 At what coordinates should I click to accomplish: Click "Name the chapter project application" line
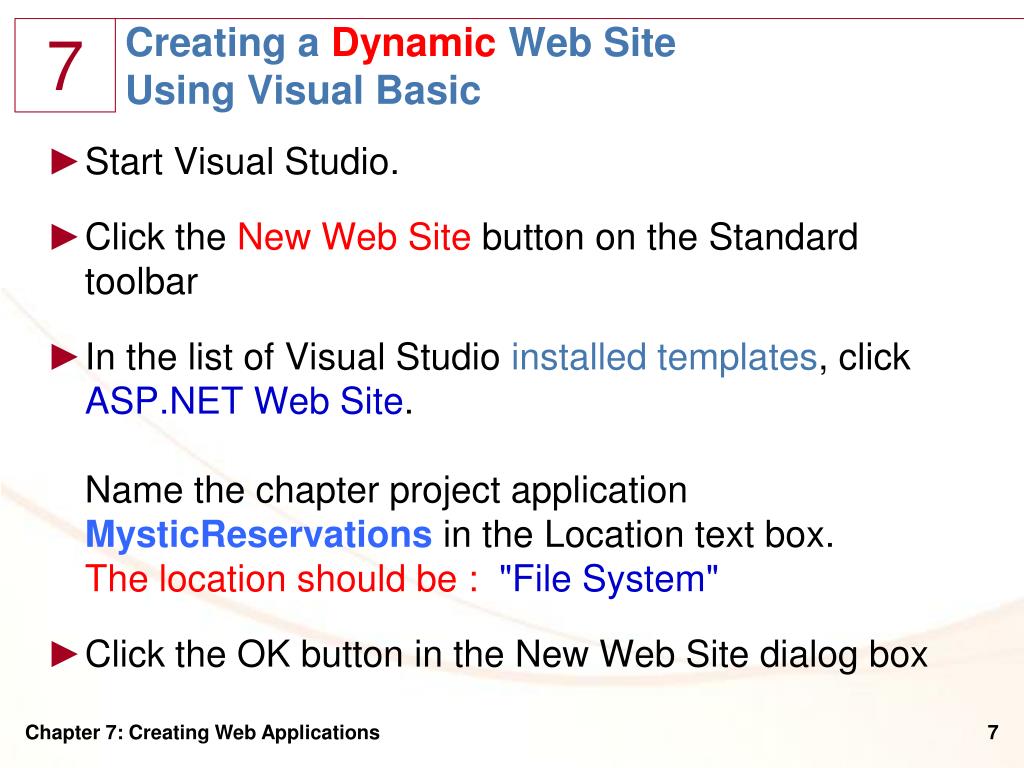(x=386, y=490)
